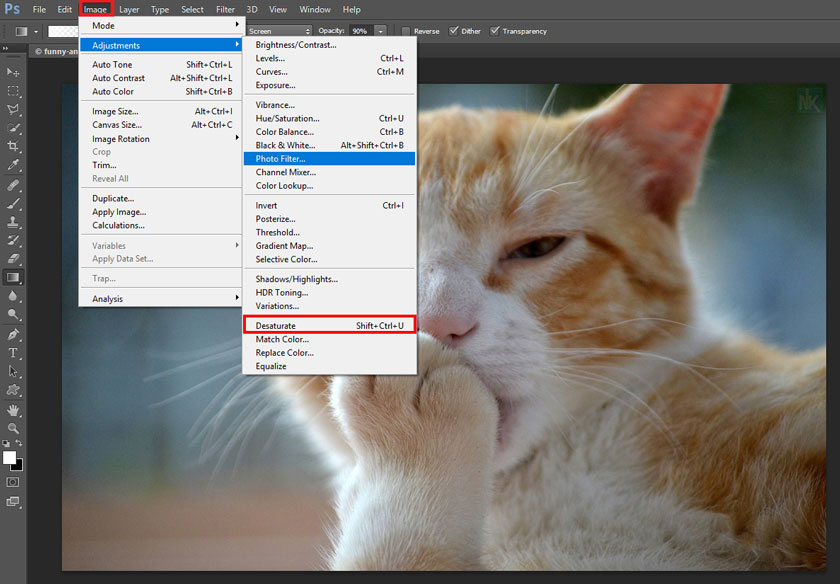The width and height of the screenshot is (840, 584).
Task: Toggle the Dither checkbox
Action: [454, 31]
